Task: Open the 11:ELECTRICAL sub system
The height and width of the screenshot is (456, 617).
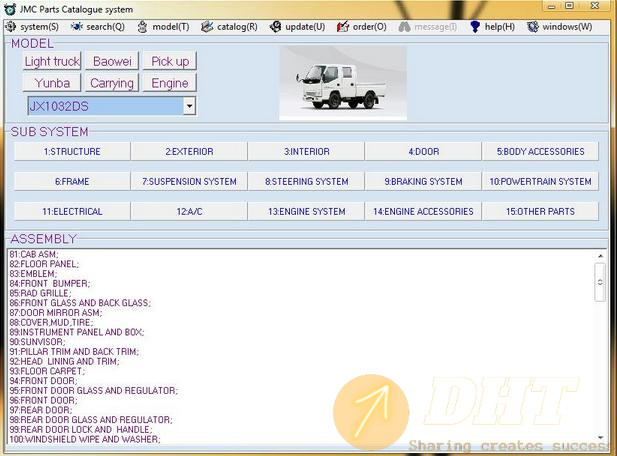Action: (x=72, y=211)
